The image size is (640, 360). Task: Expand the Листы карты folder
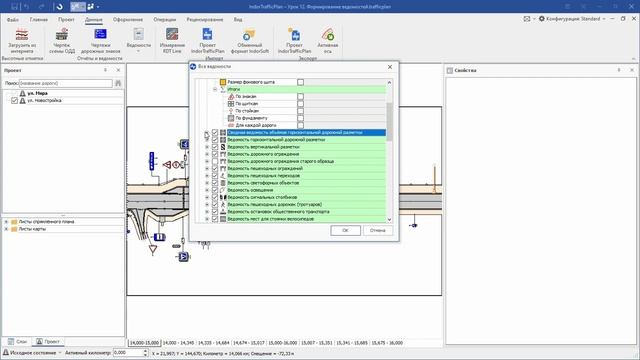(6, 229)
